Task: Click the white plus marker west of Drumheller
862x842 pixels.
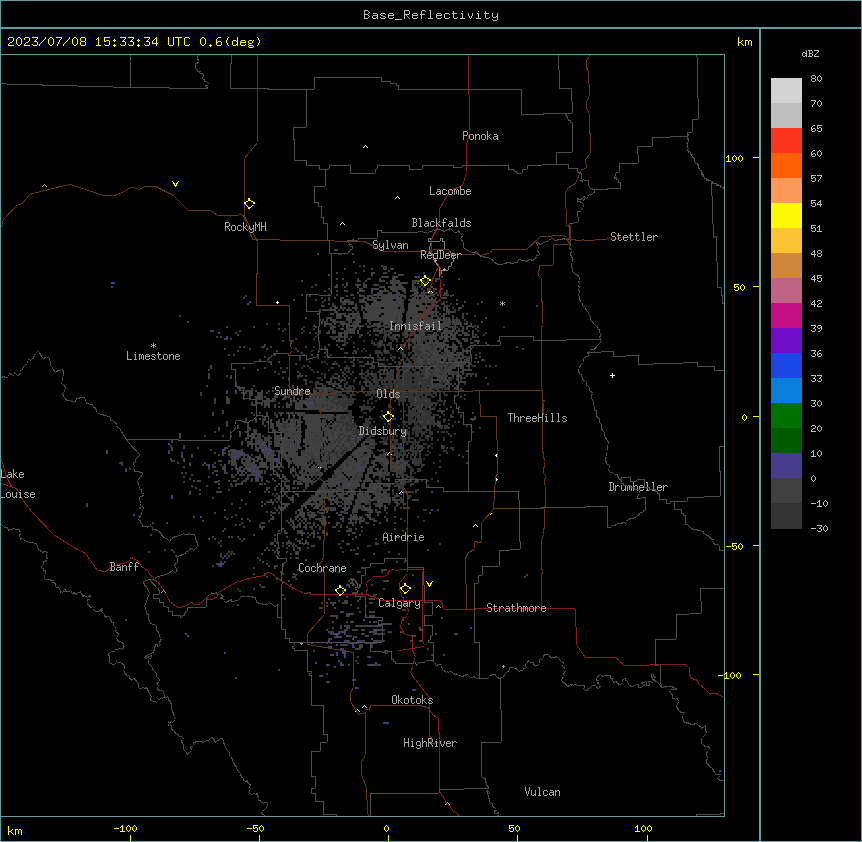Action: click(612, 375)
